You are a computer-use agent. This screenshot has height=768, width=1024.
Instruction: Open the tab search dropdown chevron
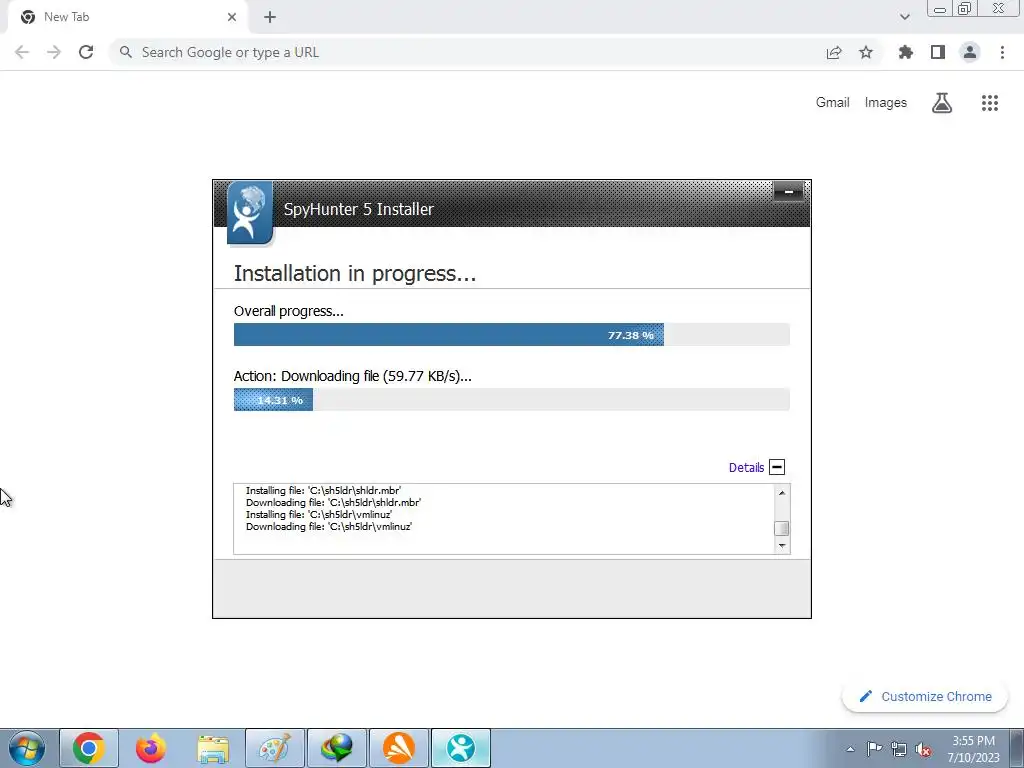coord(904,17)
